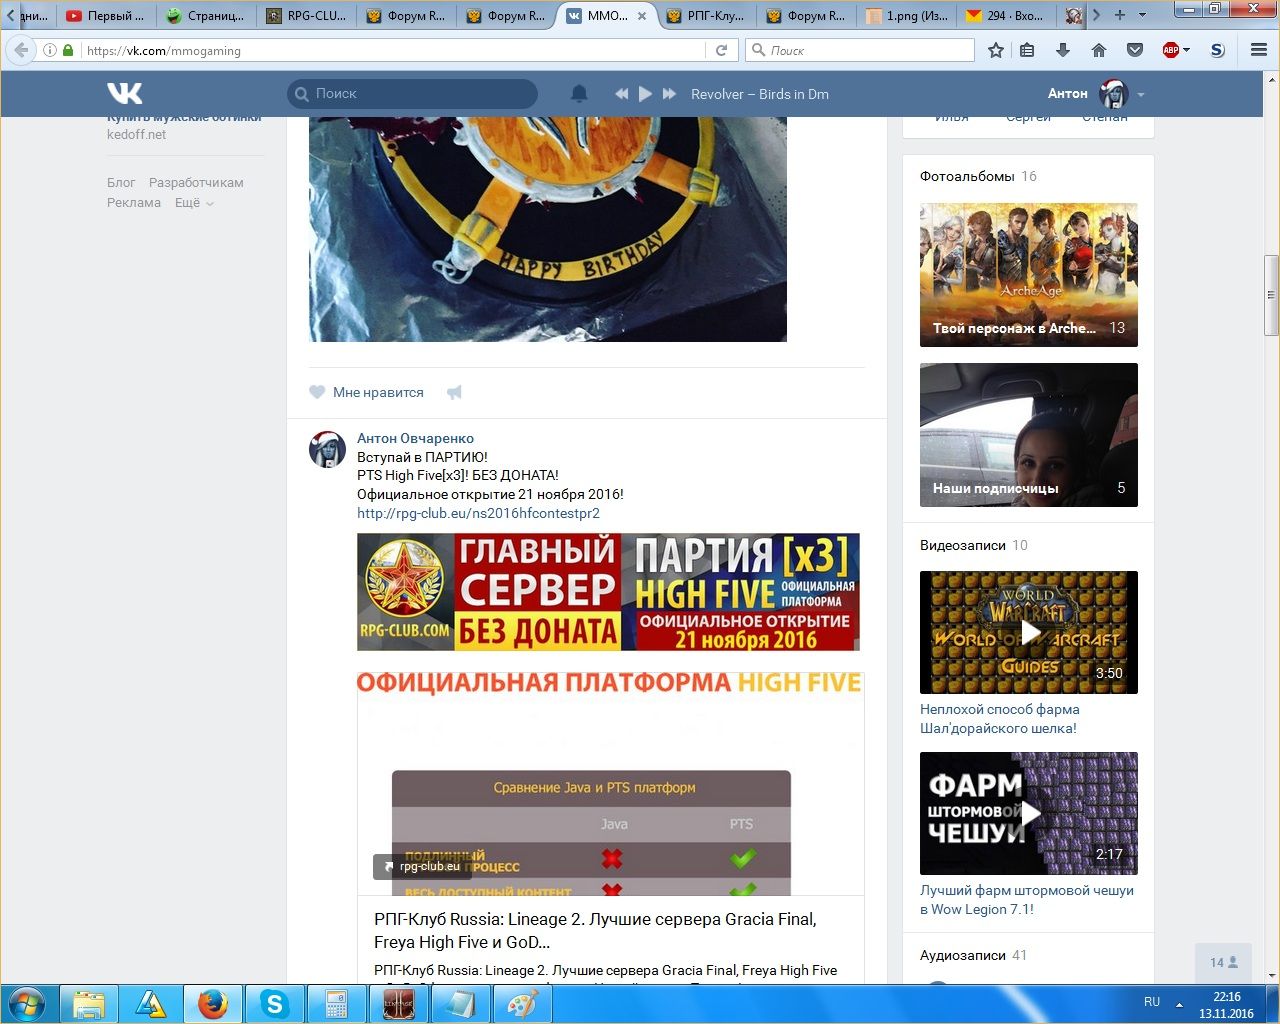Switch to the 1.png image tab
Image resolution: width=1280 pixels, height=1024 pixels.
pos(906,15)
